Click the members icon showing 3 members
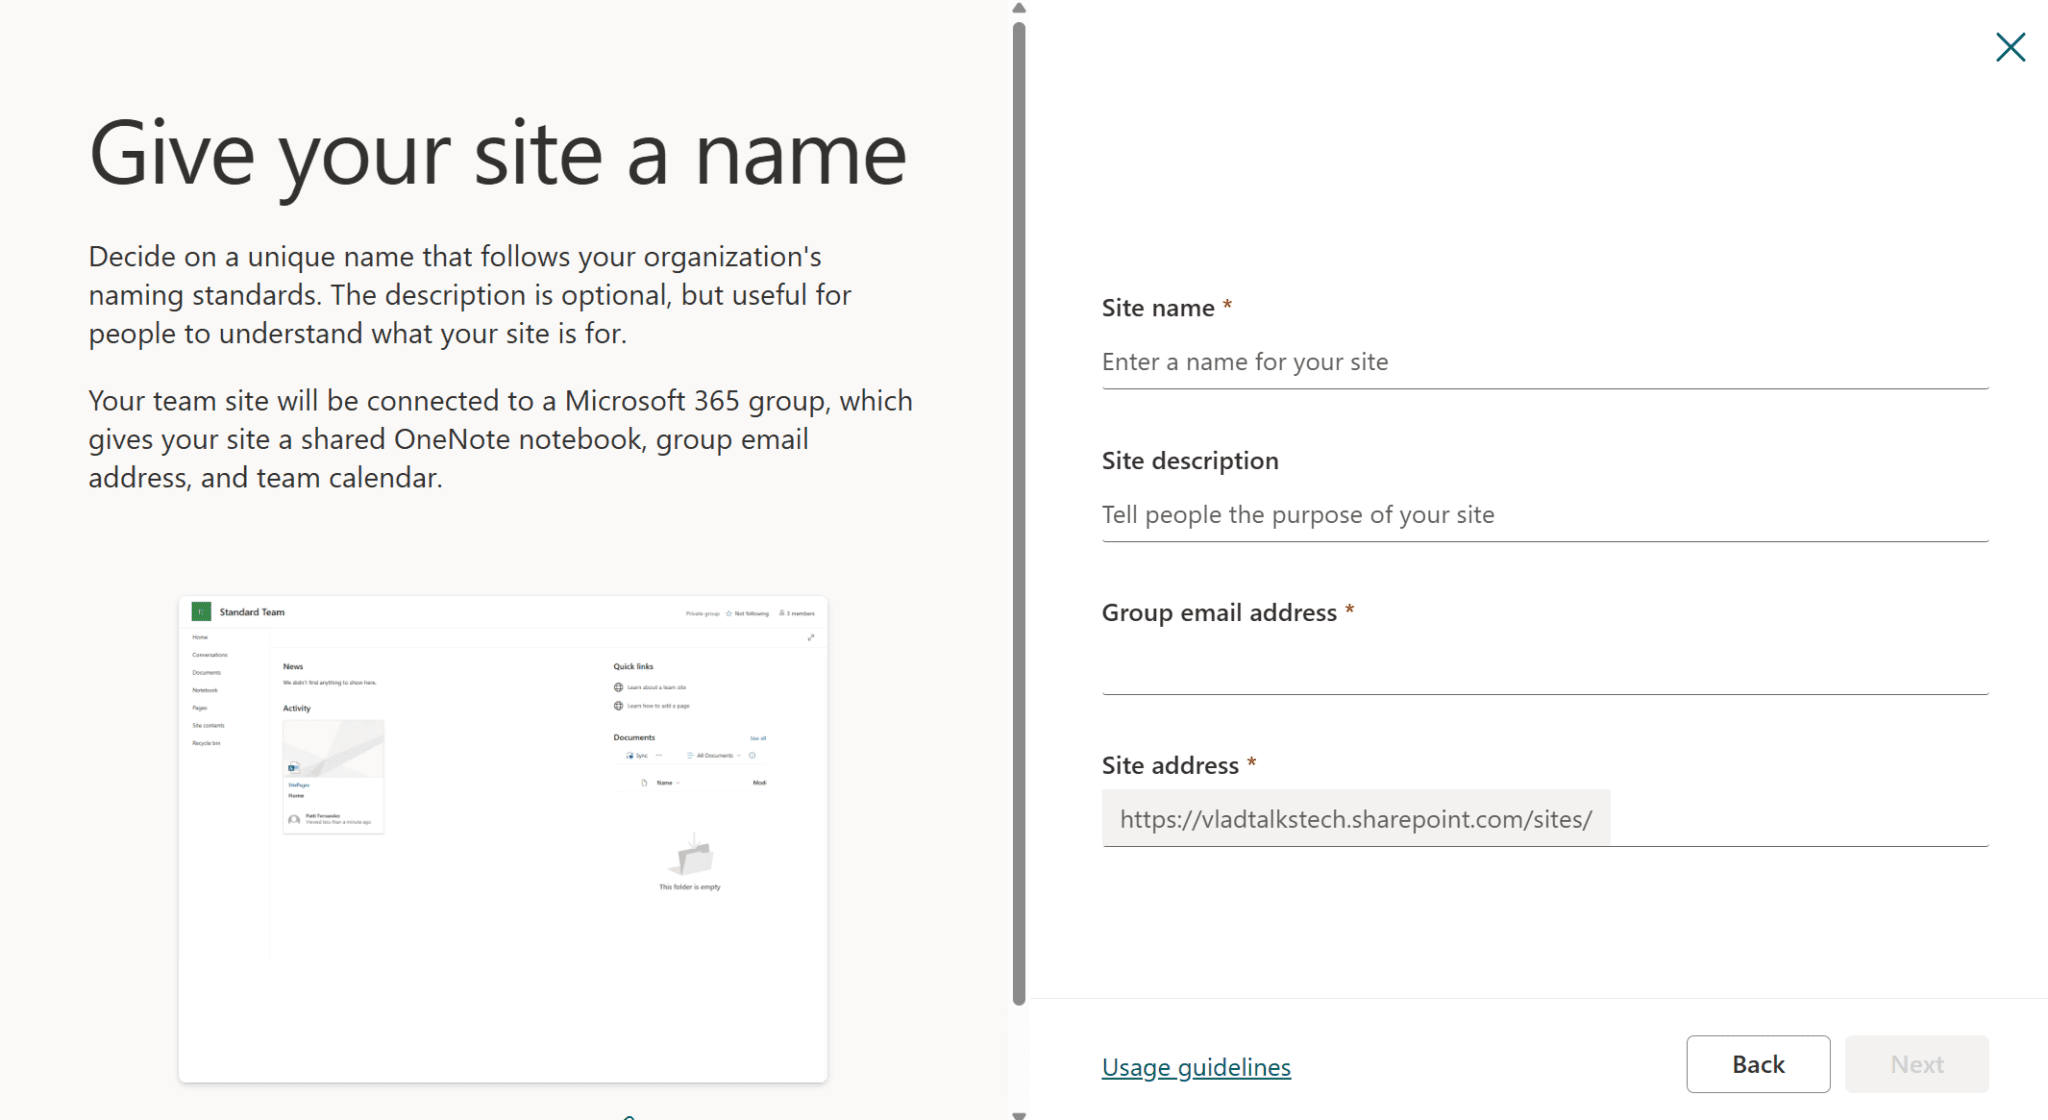This screenshot has width=2048, height=1120. pyautogui.click(x=782, y=613)
